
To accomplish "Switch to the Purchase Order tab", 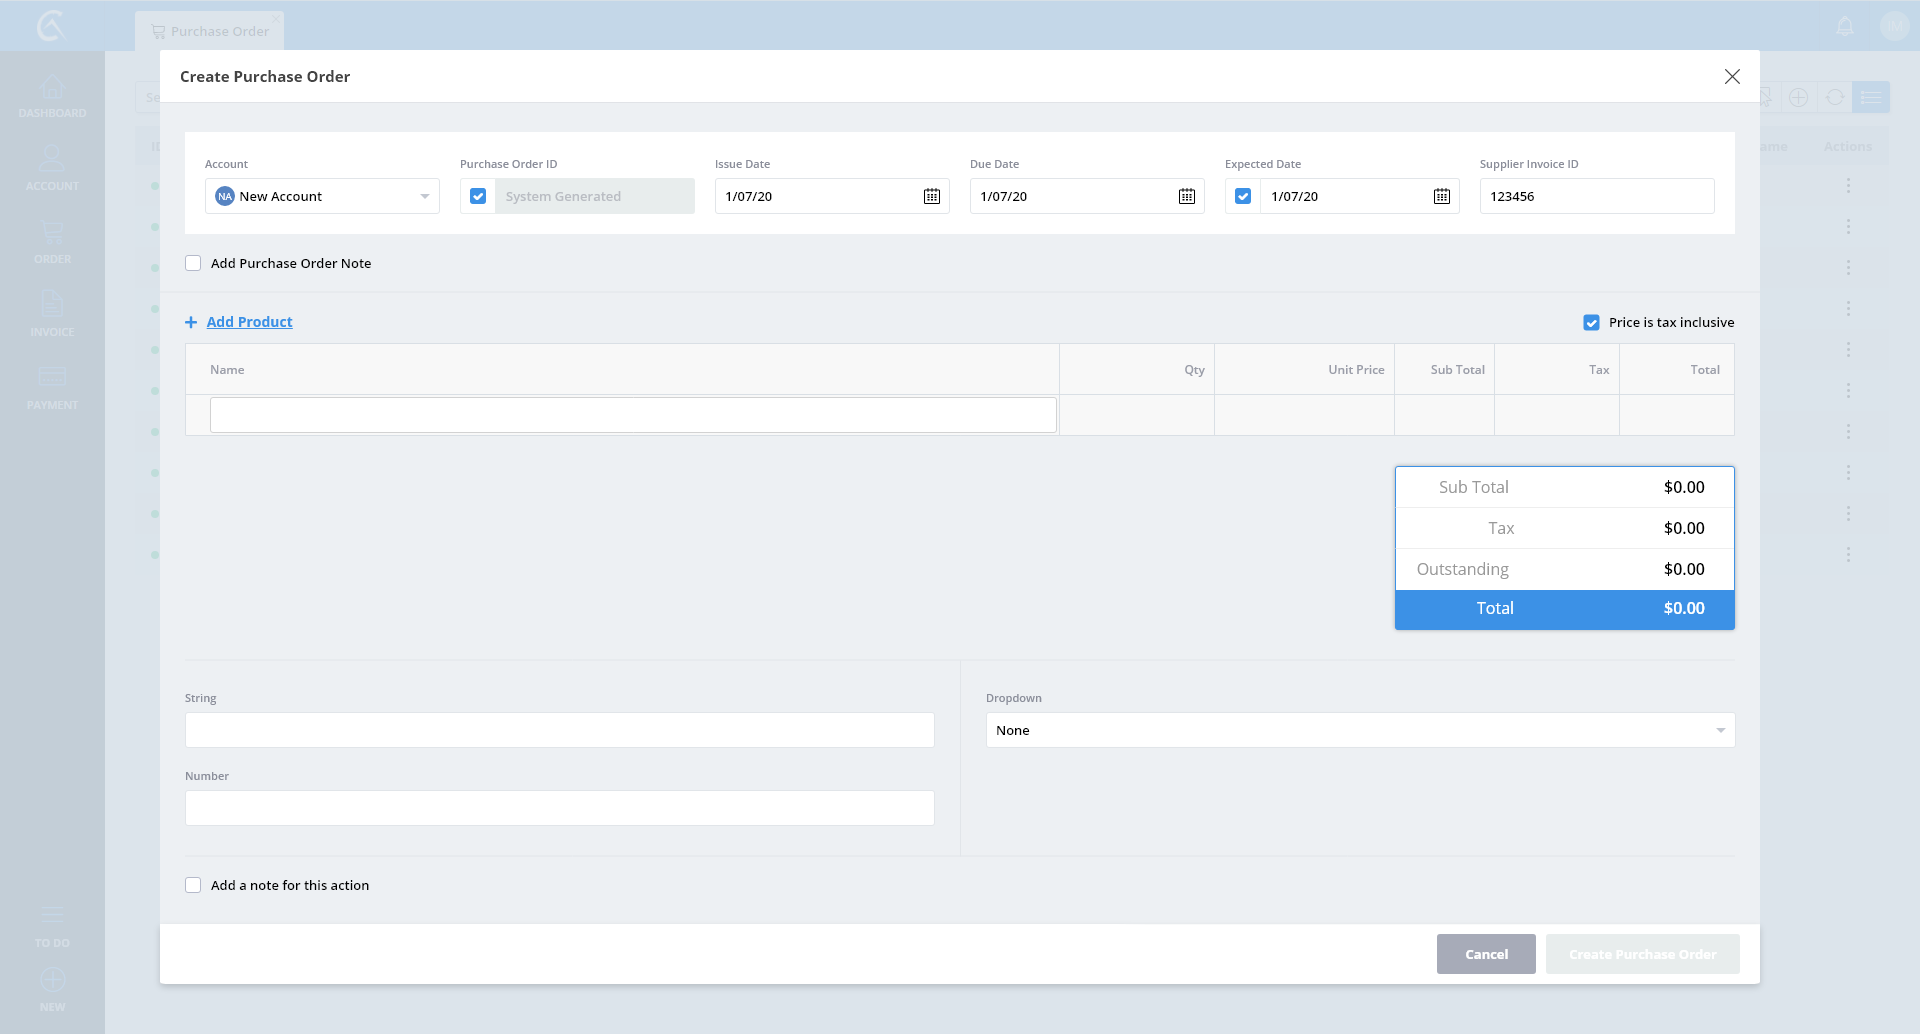I will click(x=210, y=31).
